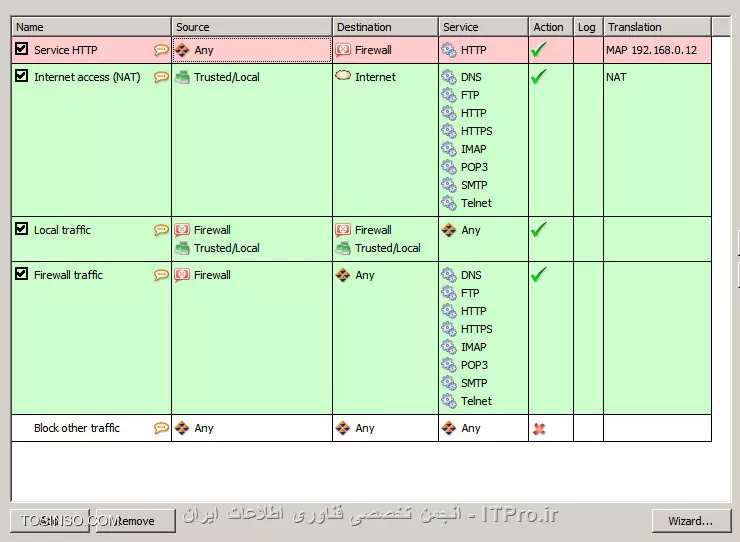Sort by the Destination column header

pos(386,27)
